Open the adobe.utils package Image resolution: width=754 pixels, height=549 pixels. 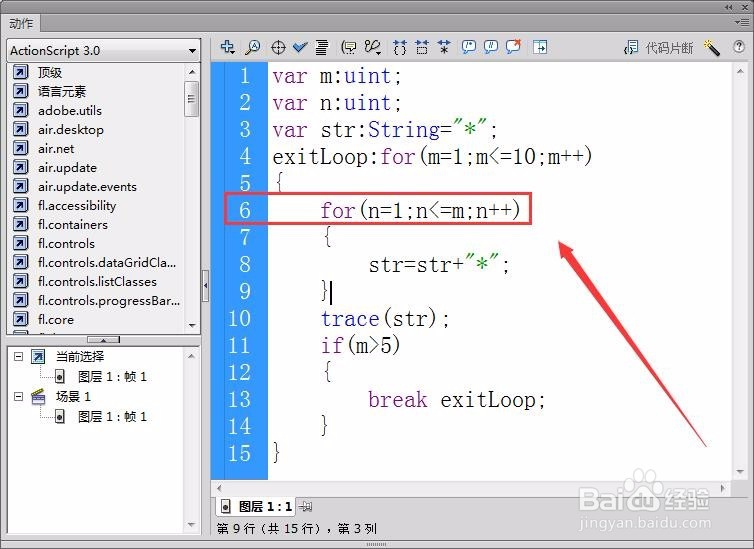[x=70, y=111]
